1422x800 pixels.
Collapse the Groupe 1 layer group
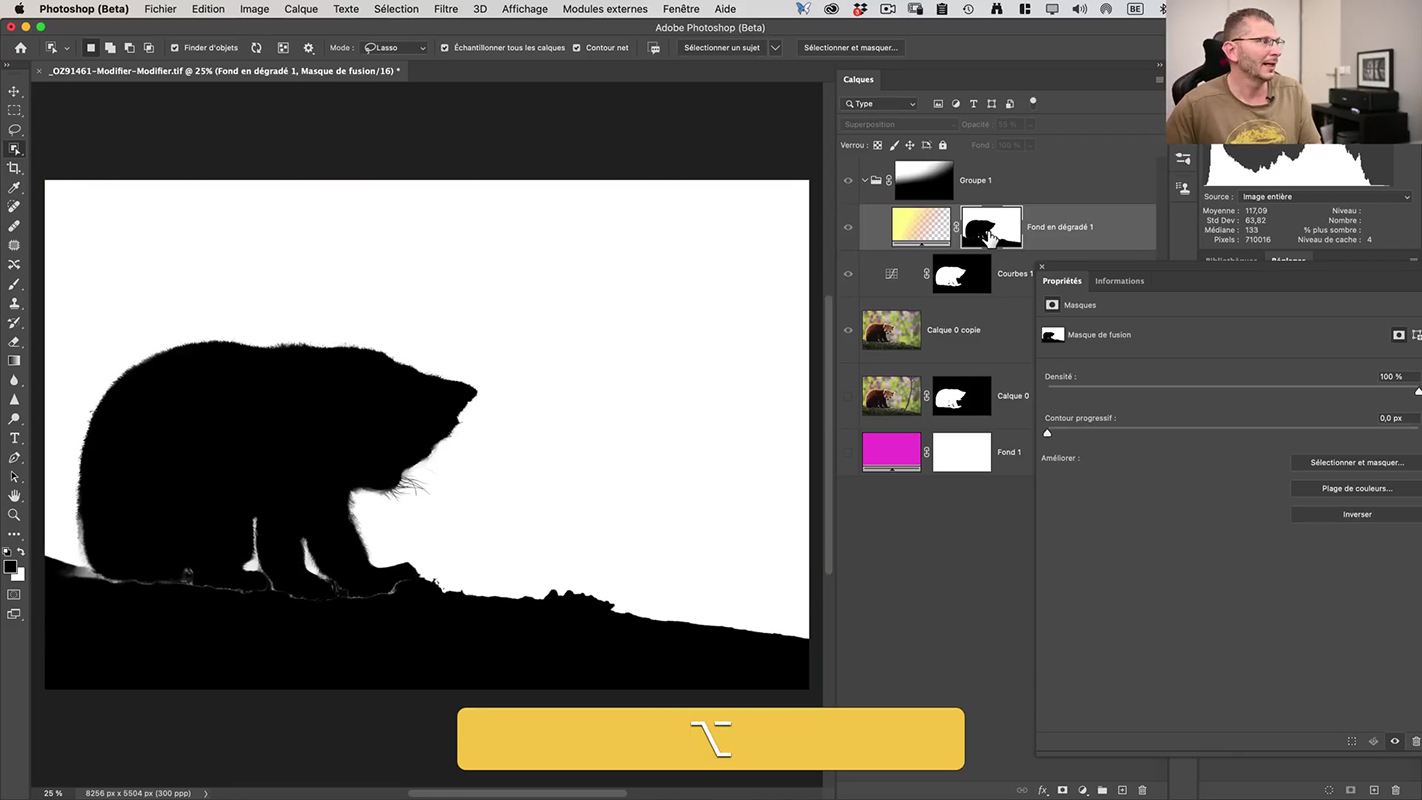[864, 181]
